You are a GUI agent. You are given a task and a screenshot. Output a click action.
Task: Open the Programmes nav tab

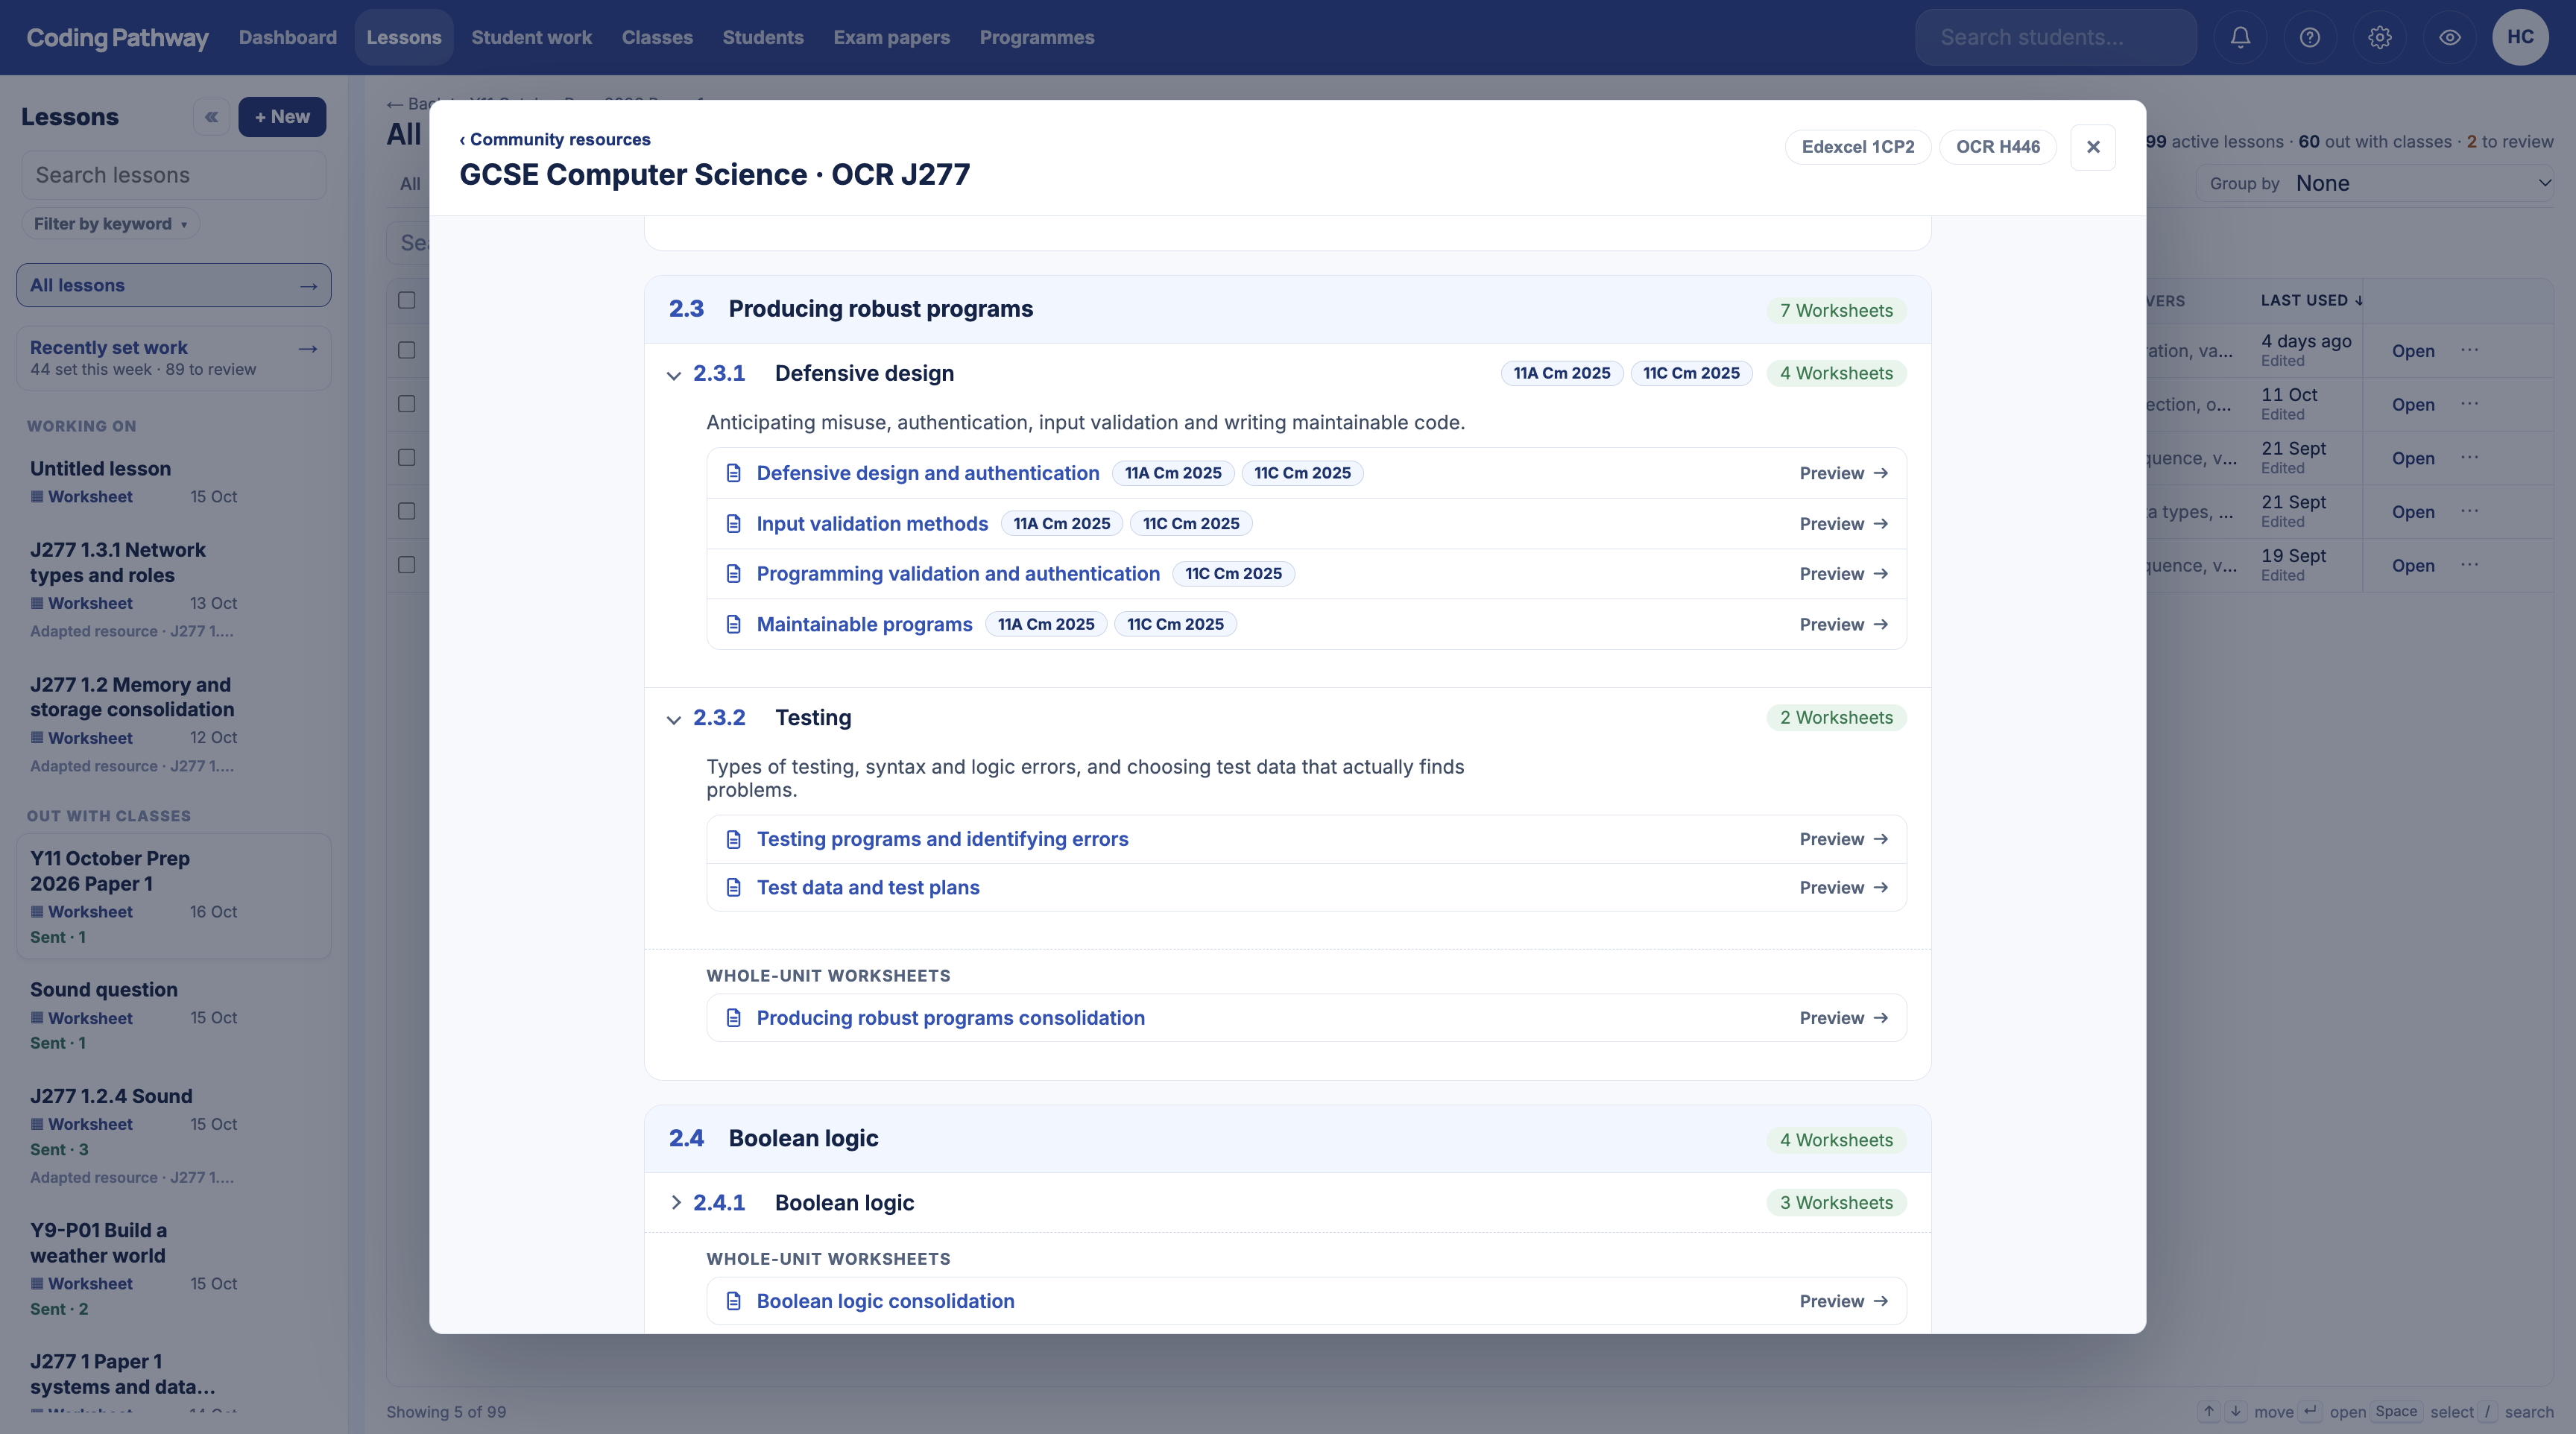1036,37
